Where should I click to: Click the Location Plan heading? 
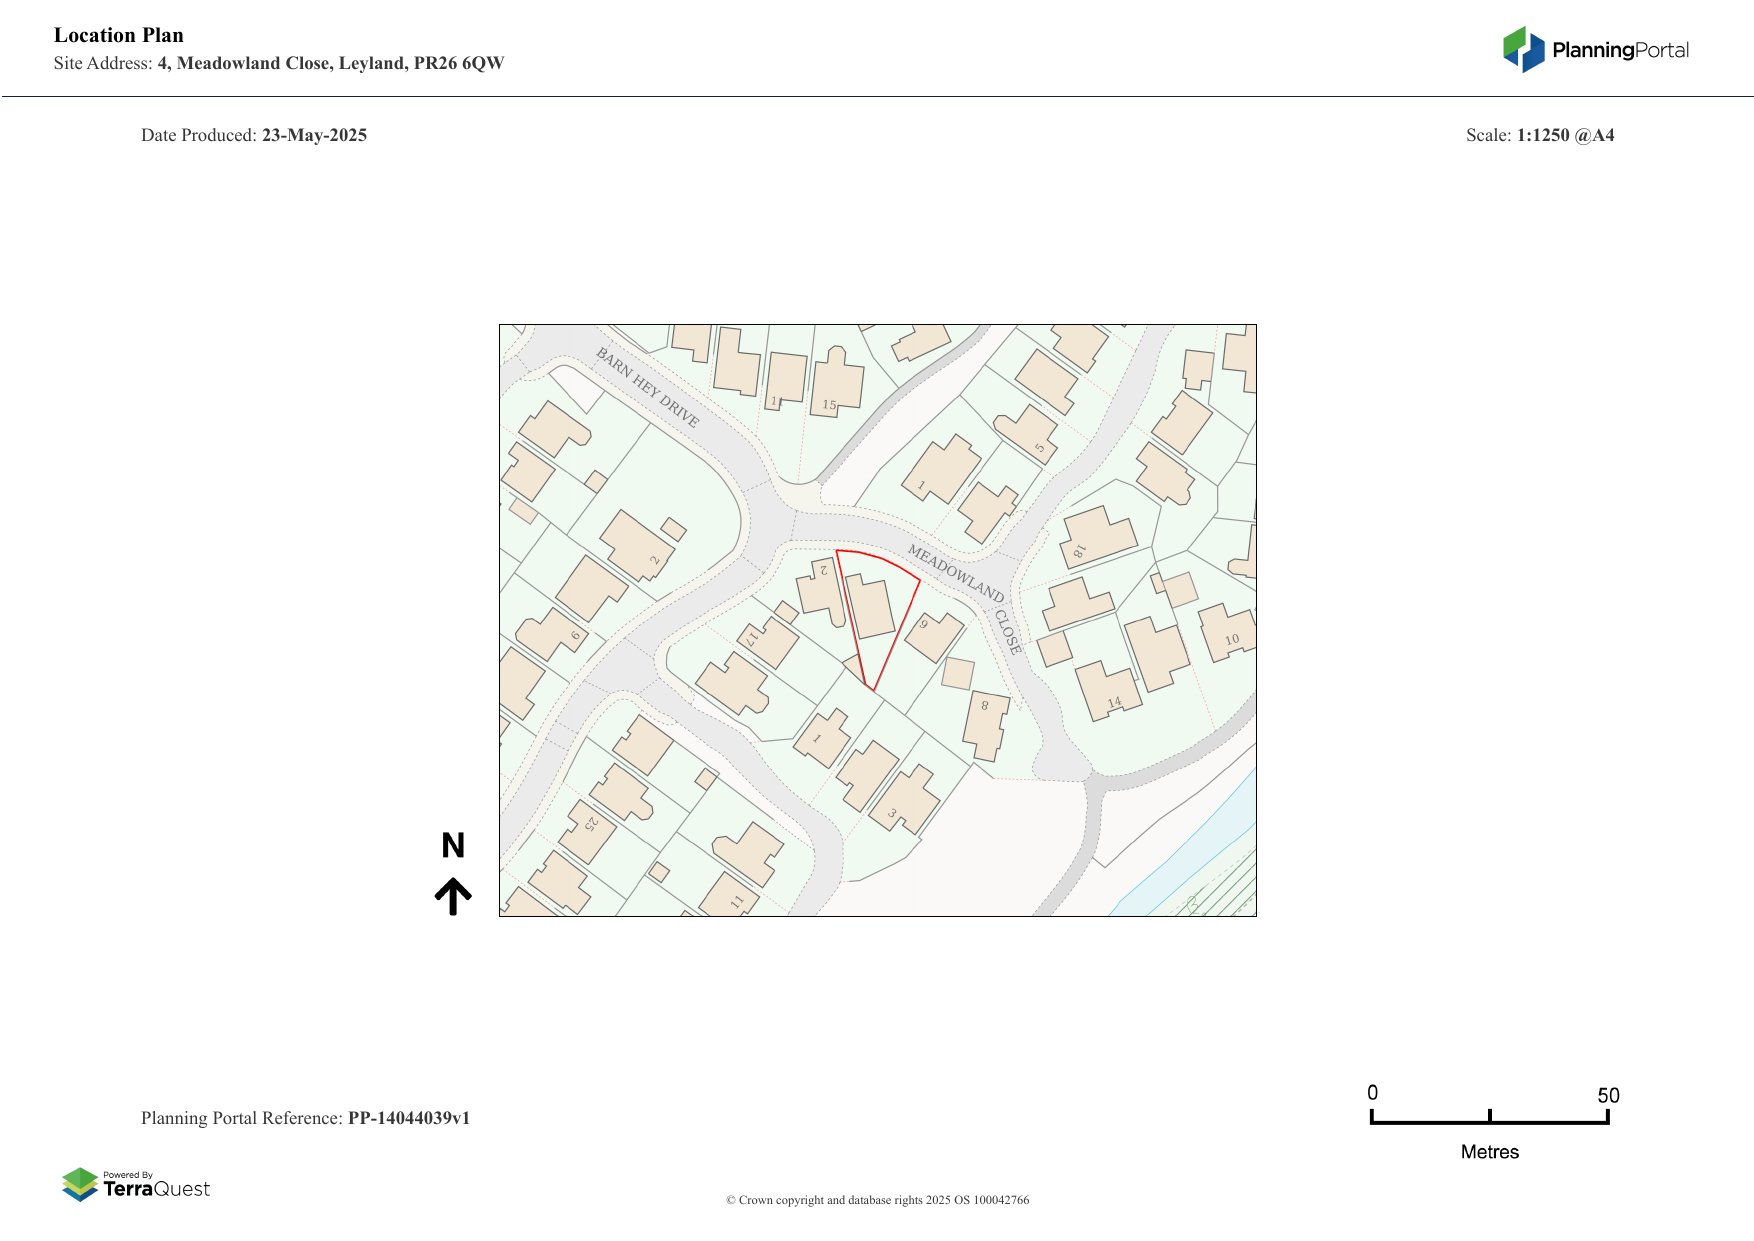(119, 35)
